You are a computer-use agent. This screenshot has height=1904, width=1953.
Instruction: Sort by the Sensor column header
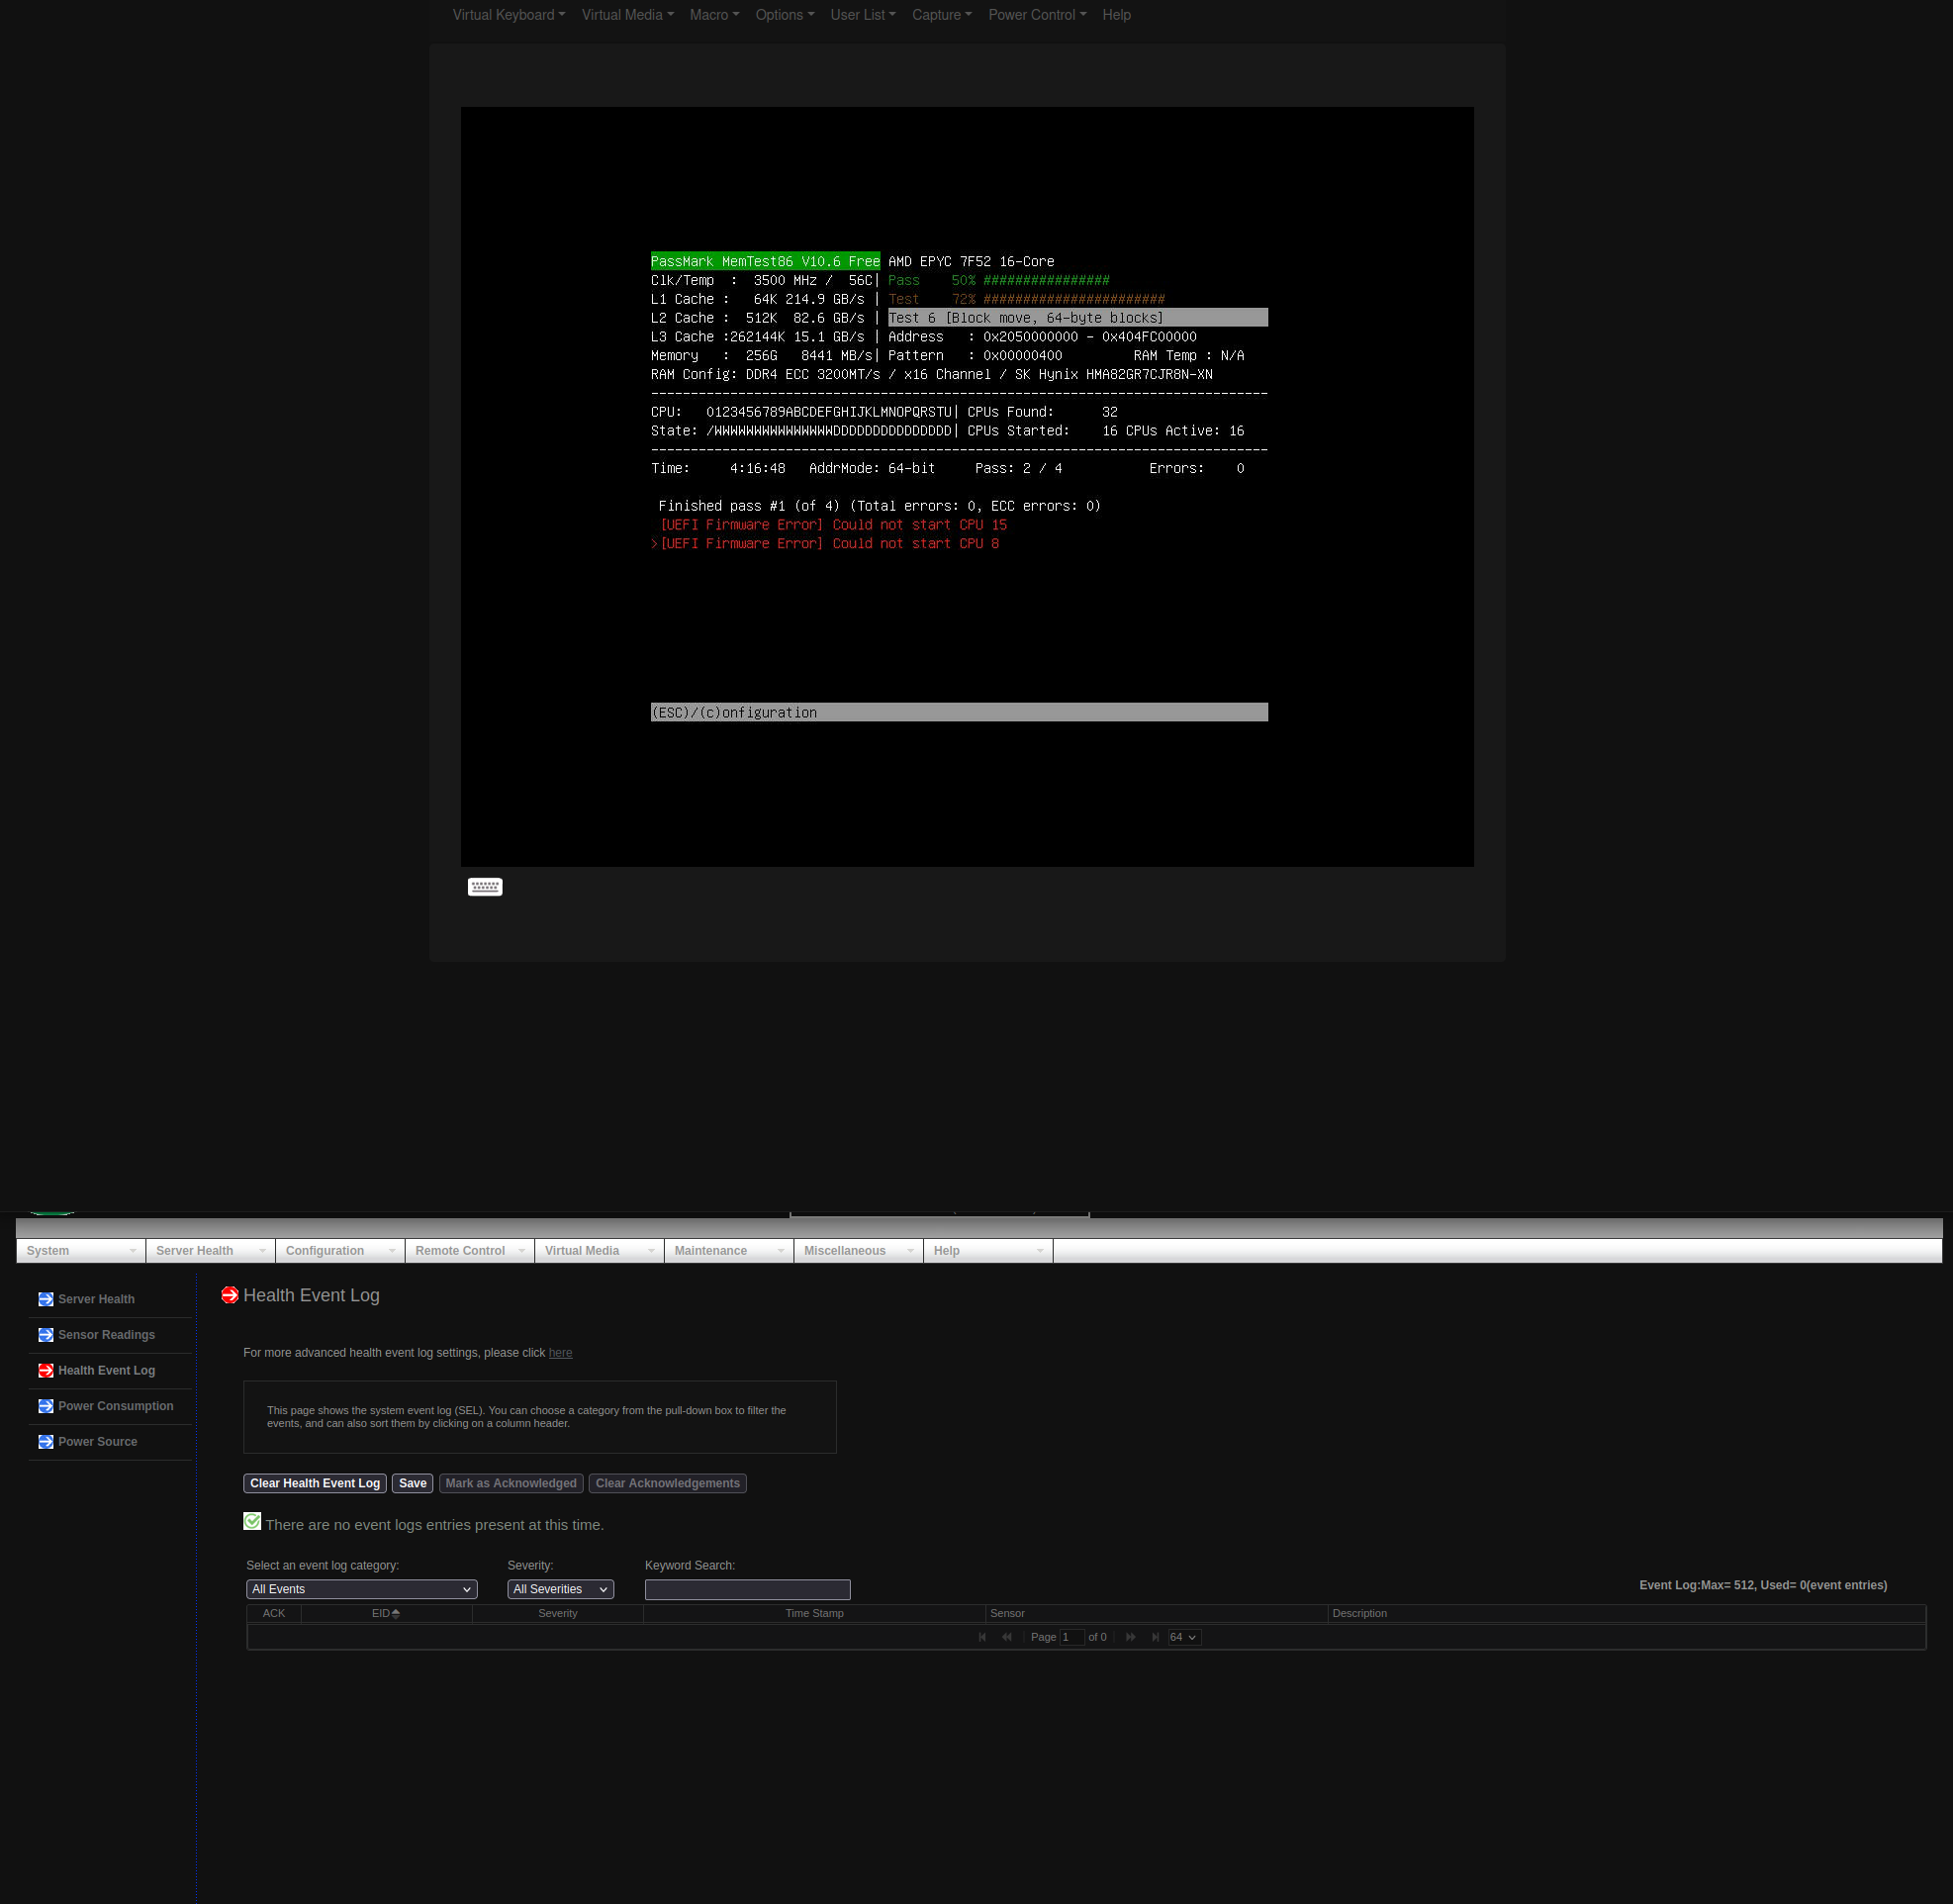click(x=1156, y=1614)
